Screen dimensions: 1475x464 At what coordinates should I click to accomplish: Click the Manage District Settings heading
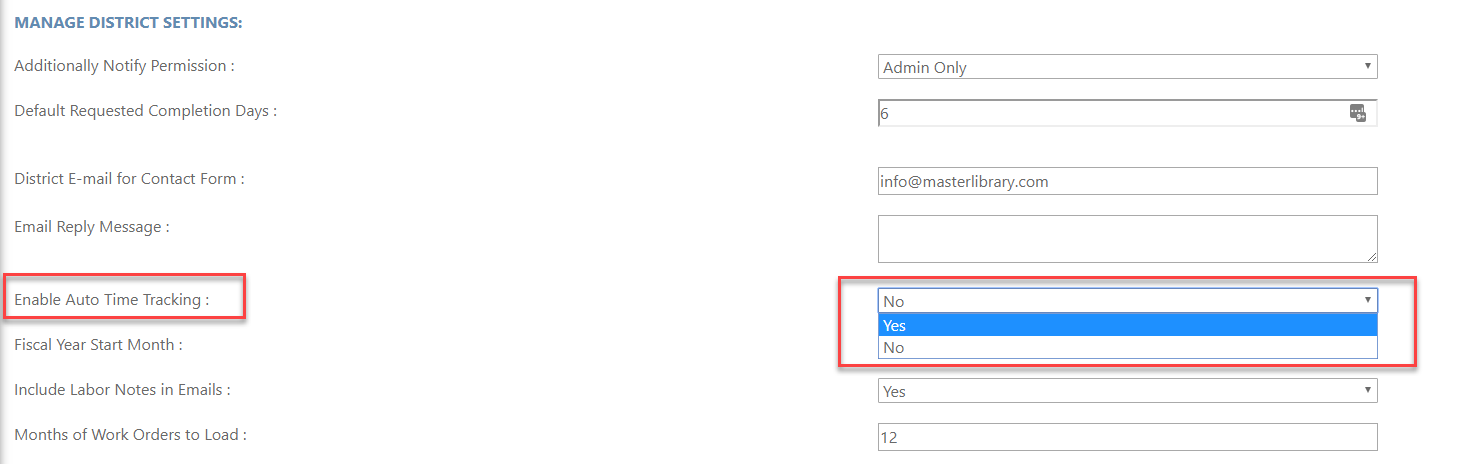(128, 21)
